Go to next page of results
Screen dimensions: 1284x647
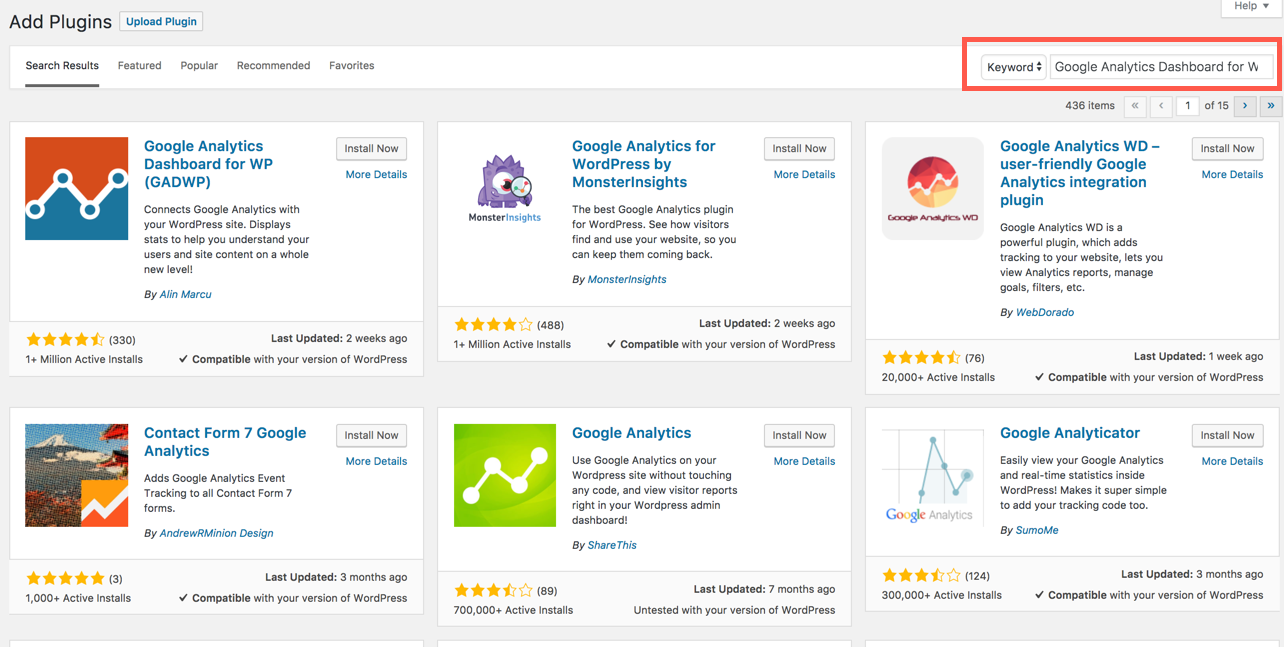tap(1245, 105)
